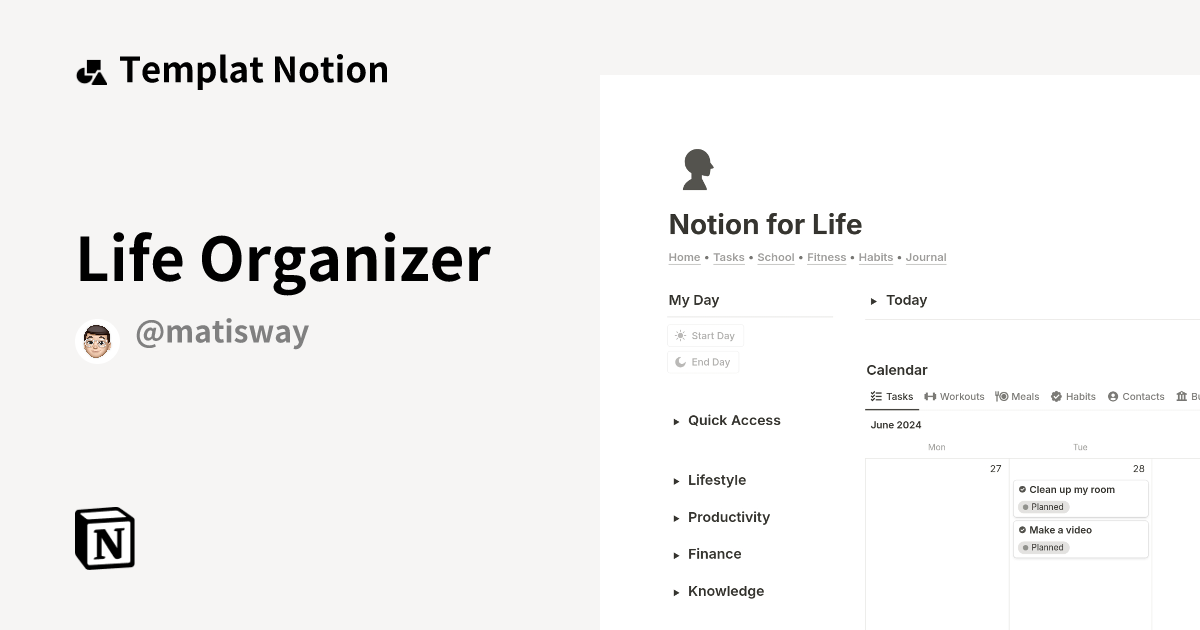Check off the 'Make a video' task

click(1022, 530)
